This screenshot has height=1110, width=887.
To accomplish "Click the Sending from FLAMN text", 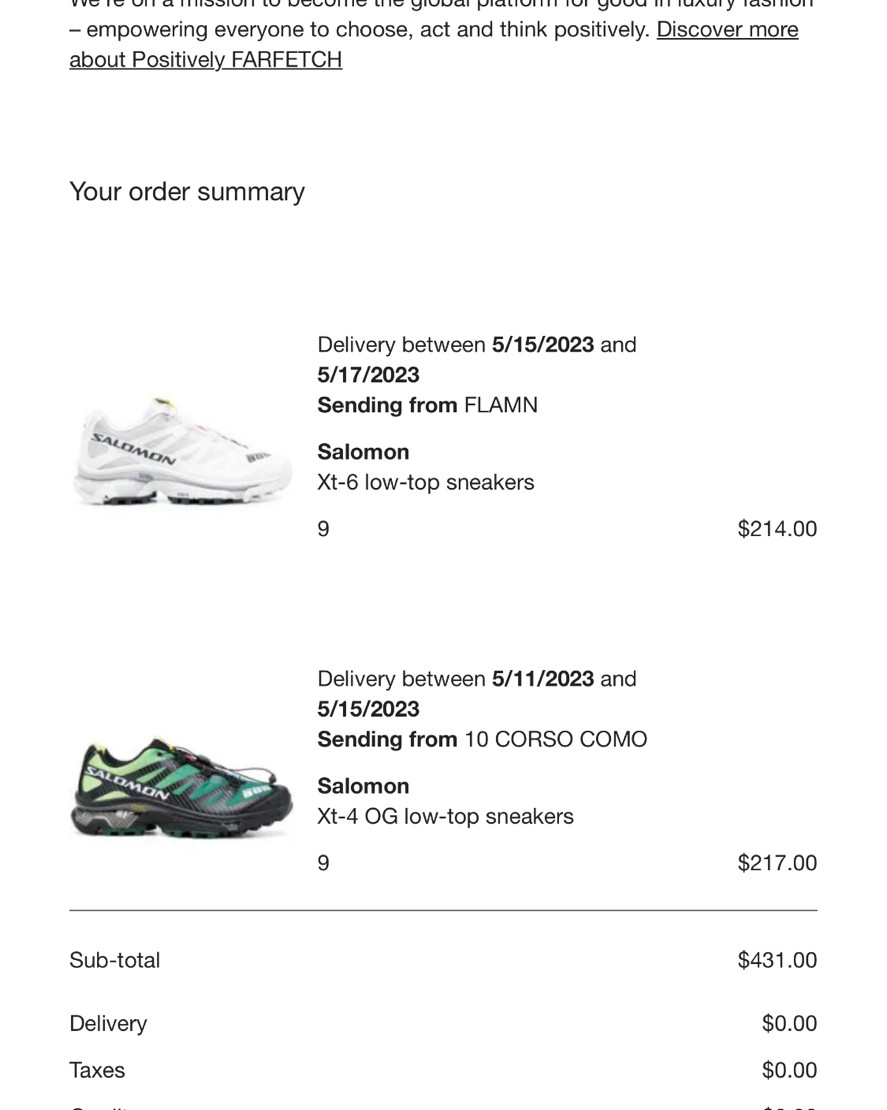I will click(x=428, y=405).
